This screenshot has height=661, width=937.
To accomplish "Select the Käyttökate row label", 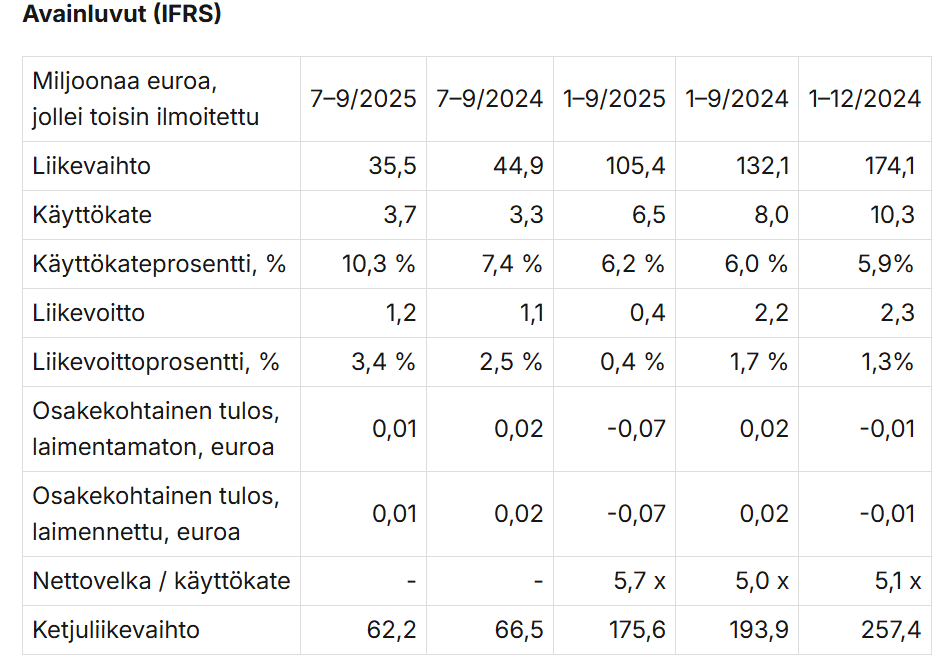I will coord(92,215).
